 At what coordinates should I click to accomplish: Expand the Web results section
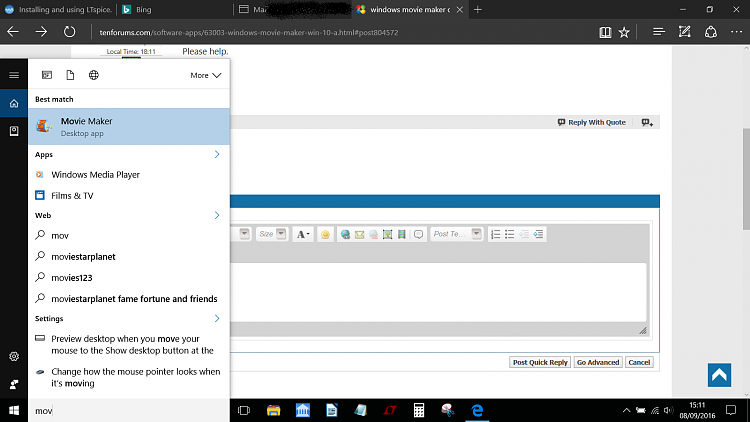217,215
